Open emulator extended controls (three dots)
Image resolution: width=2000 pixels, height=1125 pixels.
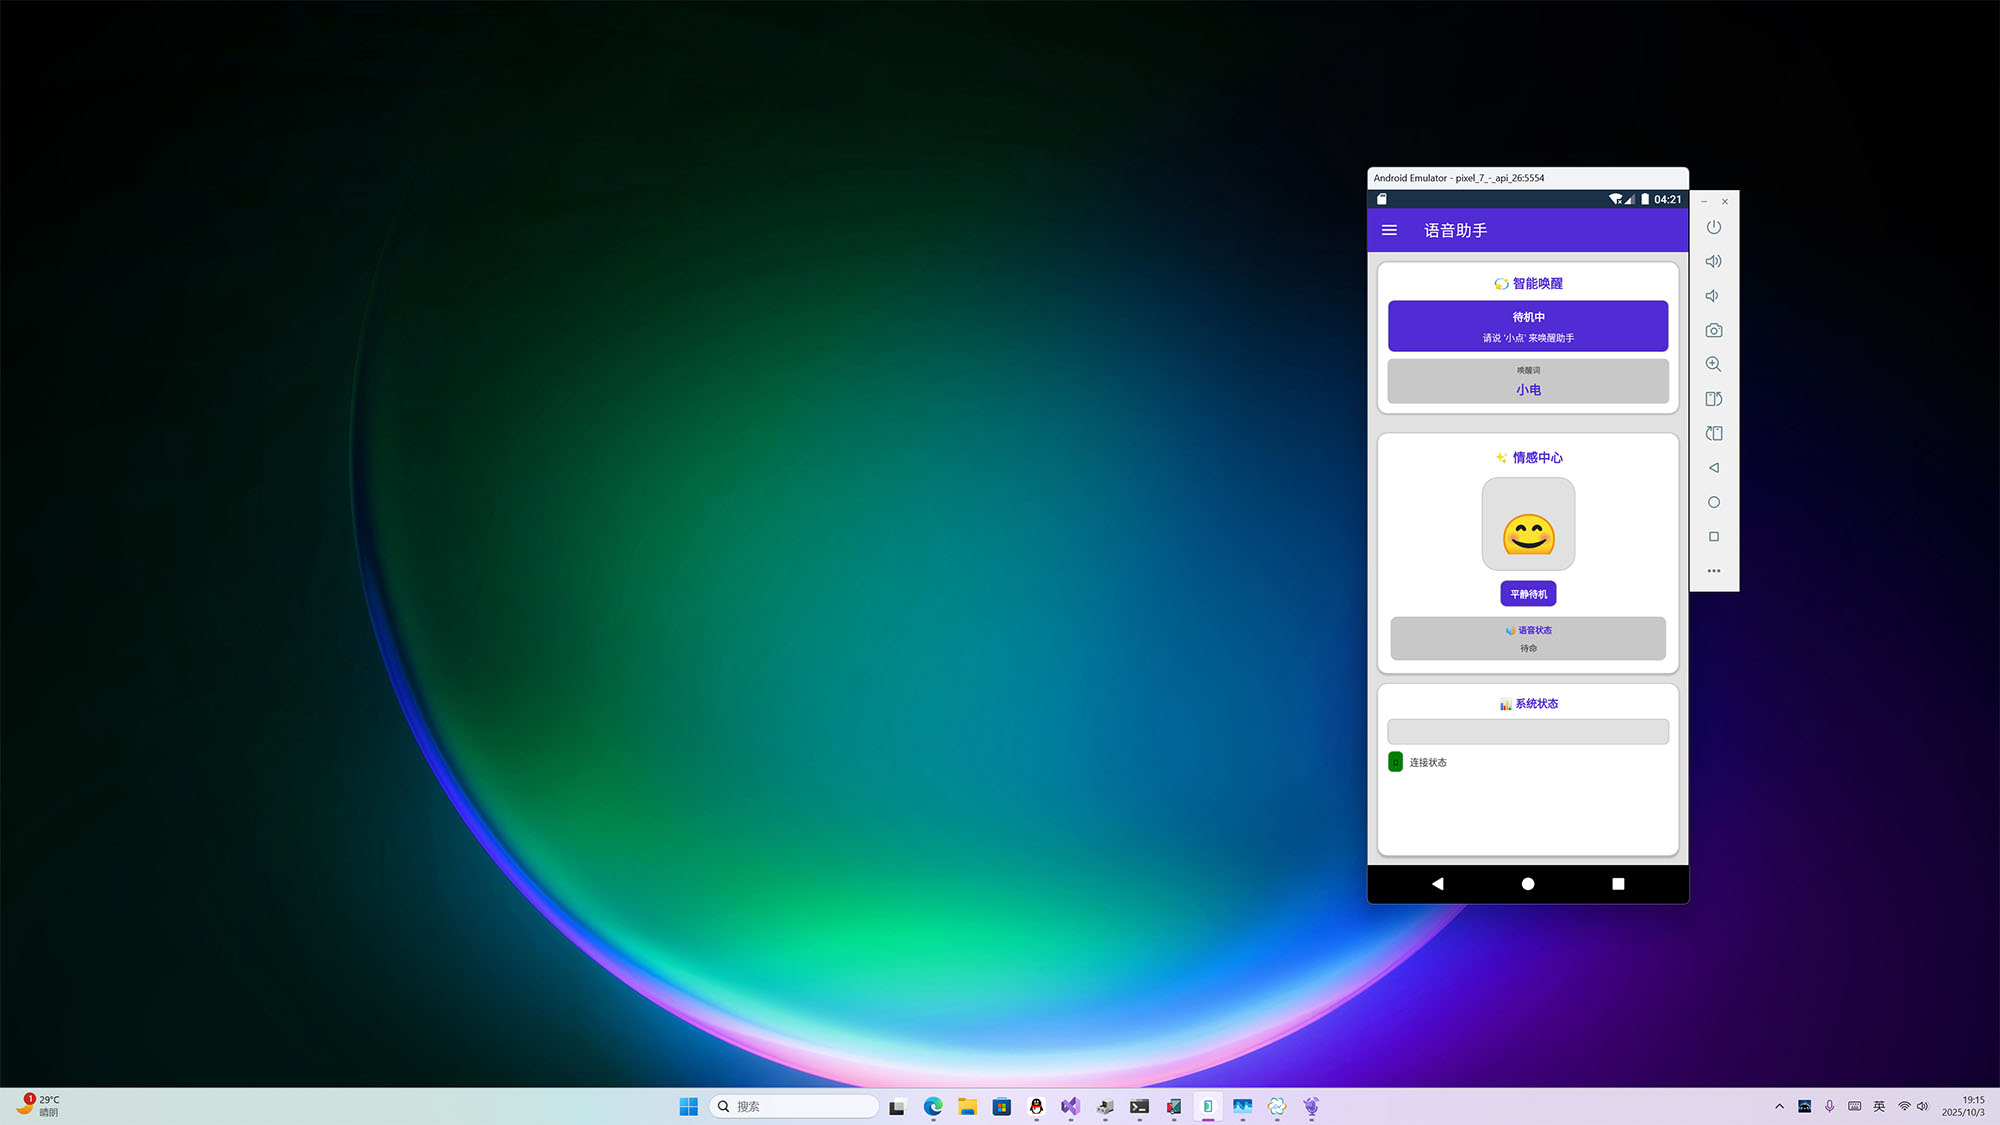coord(1713,571)
